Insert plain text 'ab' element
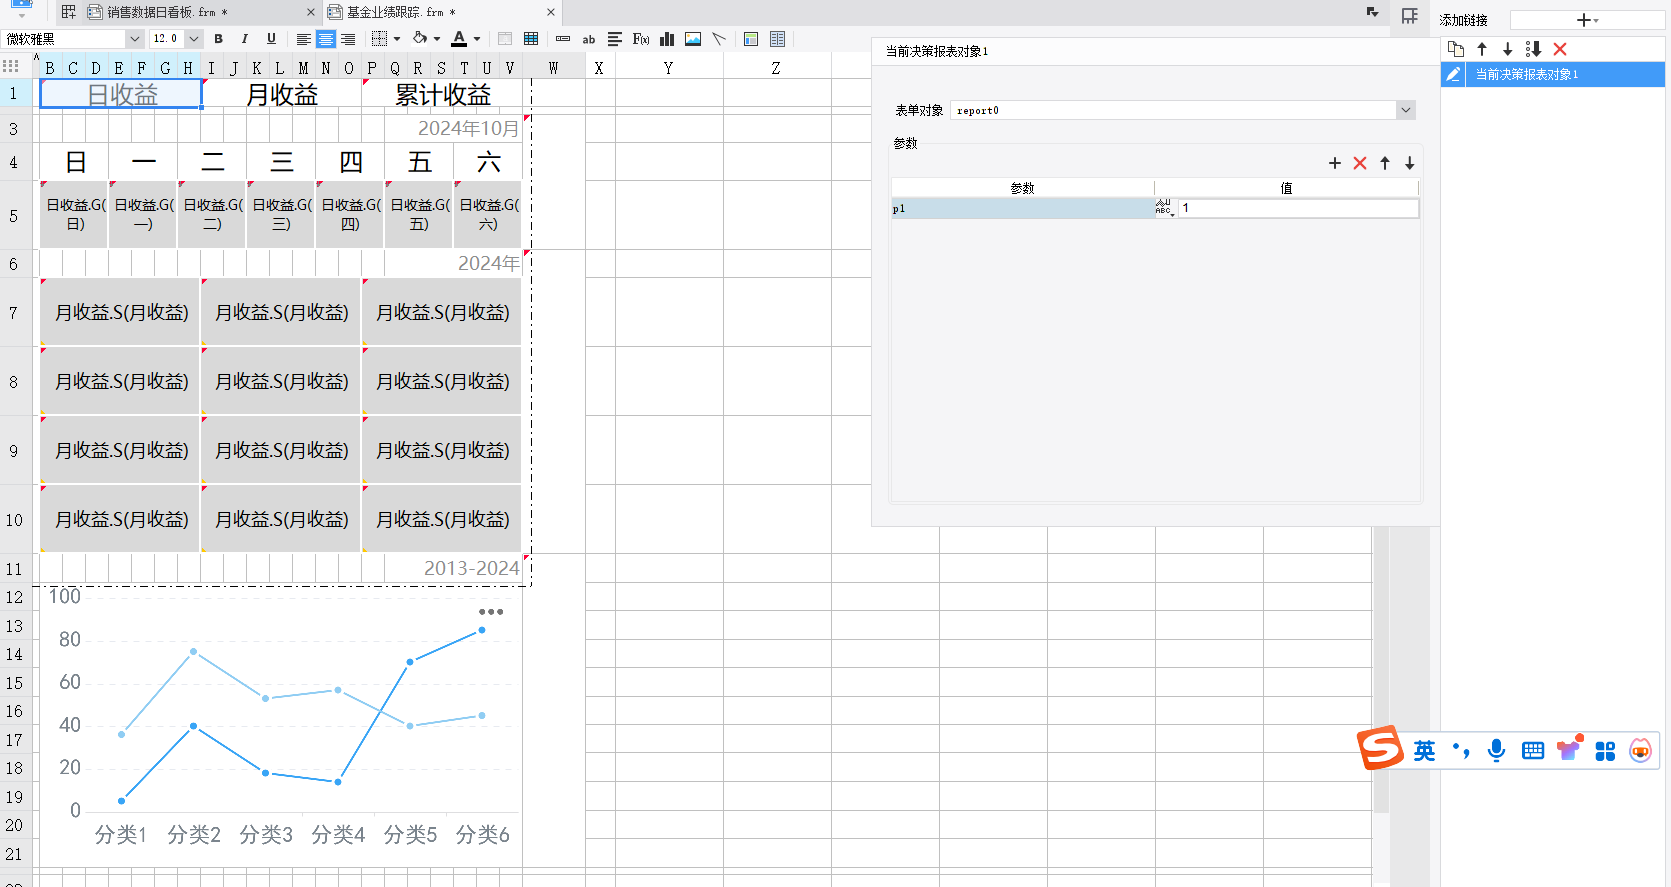 pyautogui.click(x=589, y=39)
